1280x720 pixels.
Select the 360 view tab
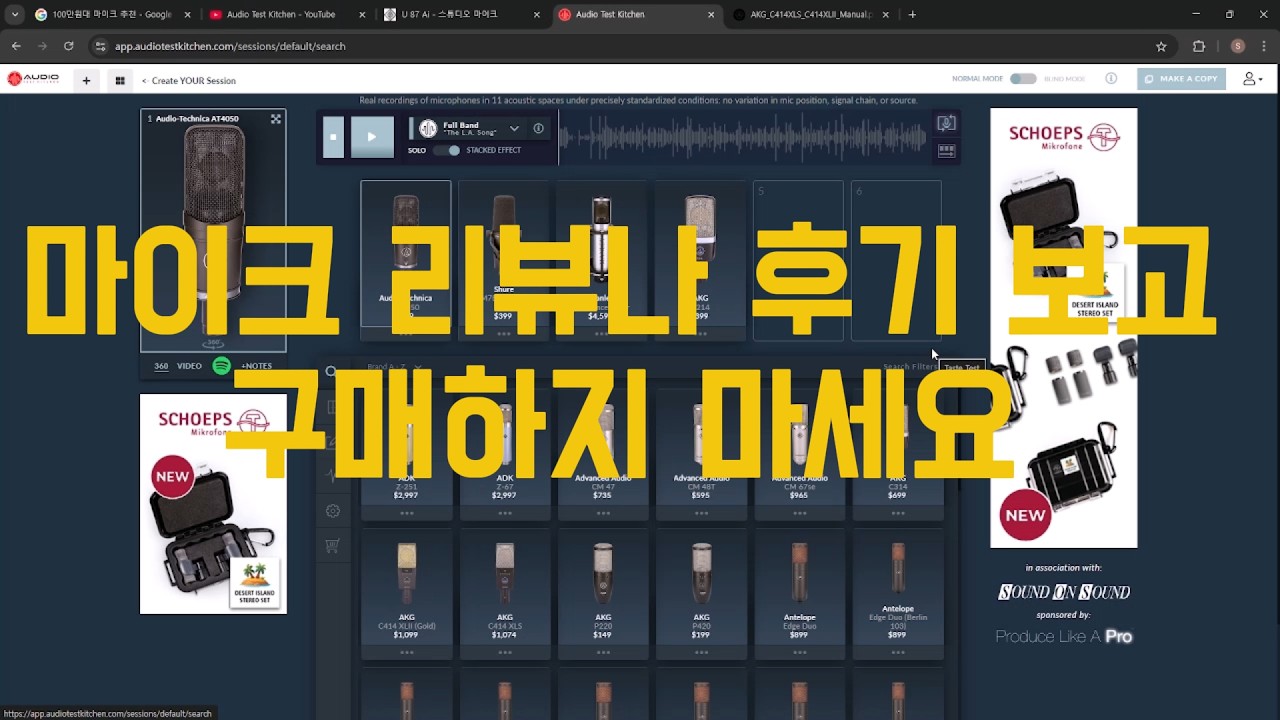pos(161,366)
